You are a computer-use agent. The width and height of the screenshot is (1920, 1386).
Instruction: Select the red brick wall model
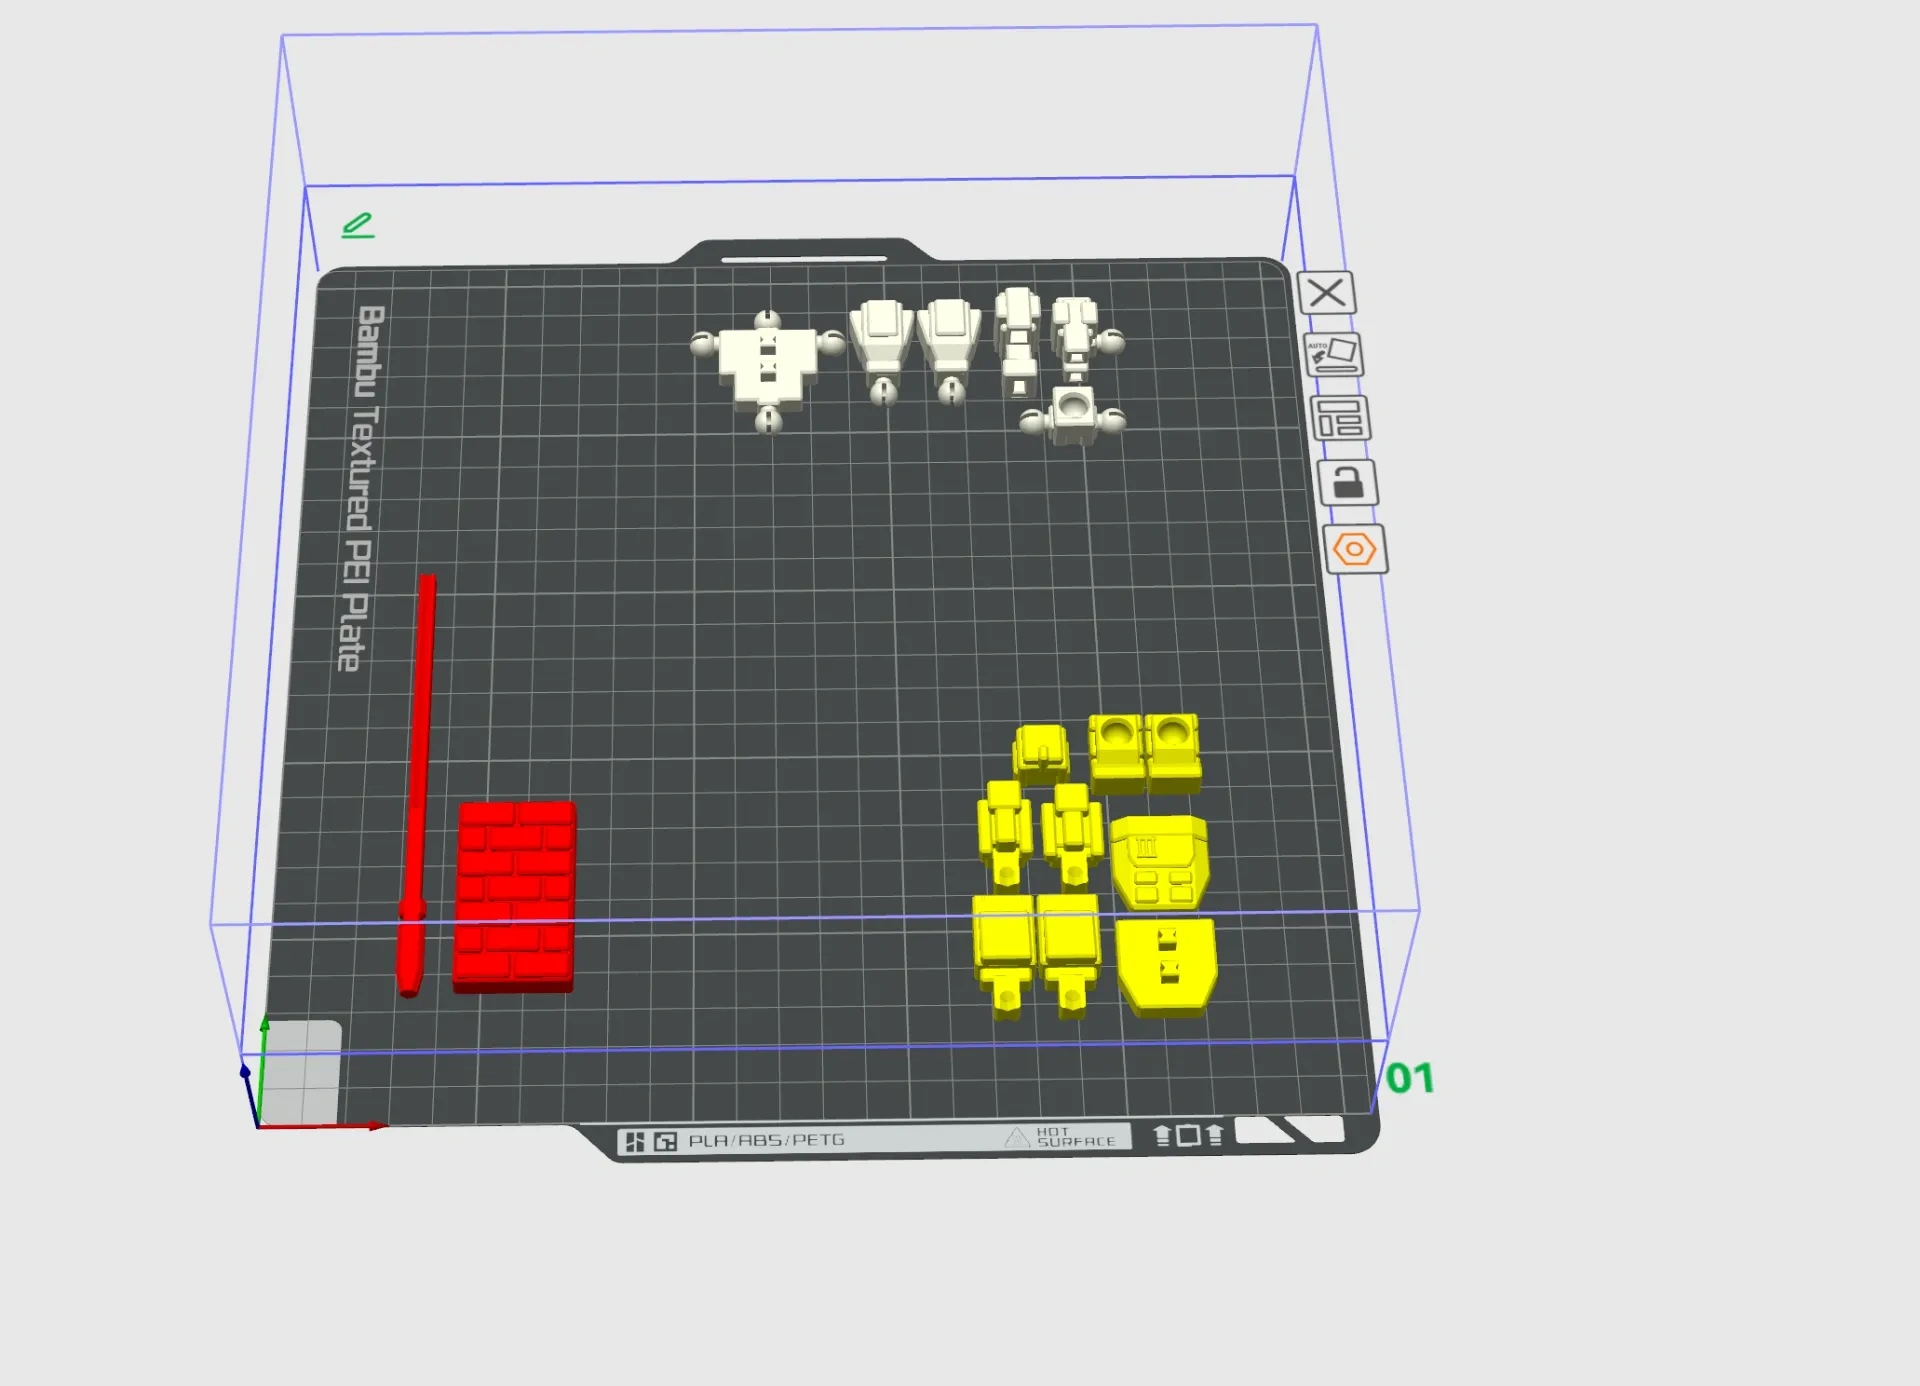click(x=514, y=897)
